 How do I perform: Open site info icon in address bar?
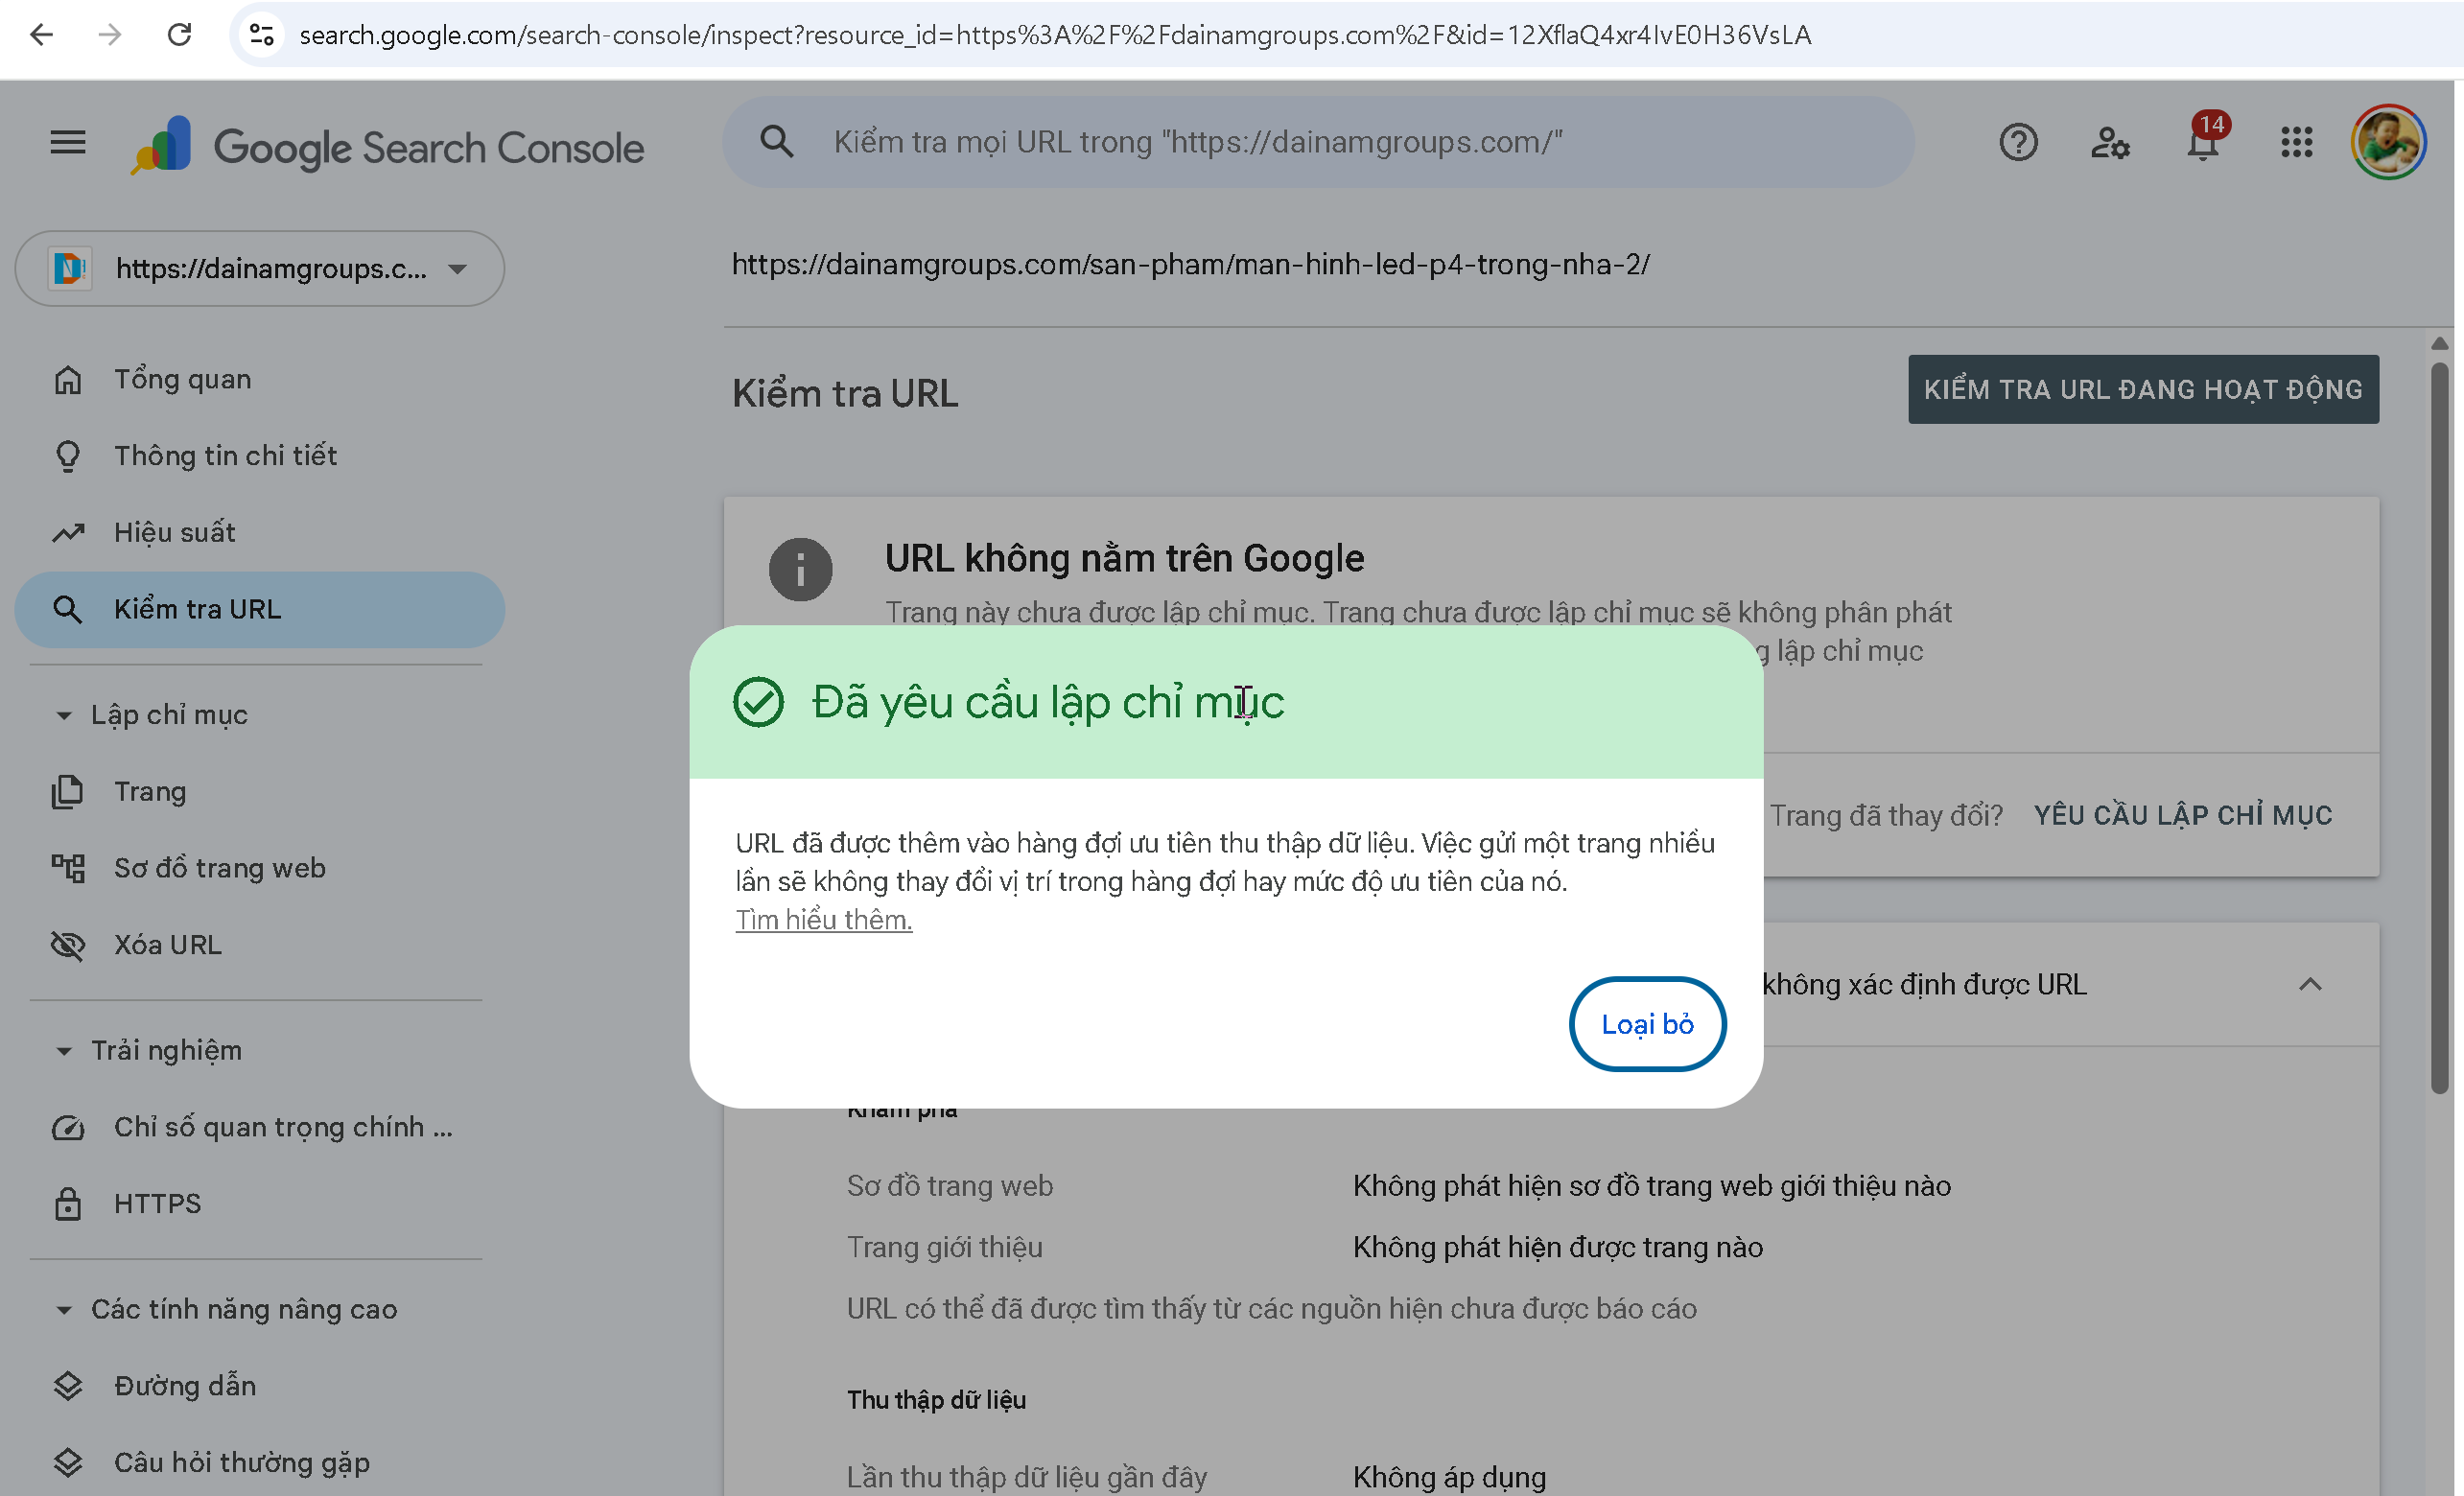click(x=262, y=35)
